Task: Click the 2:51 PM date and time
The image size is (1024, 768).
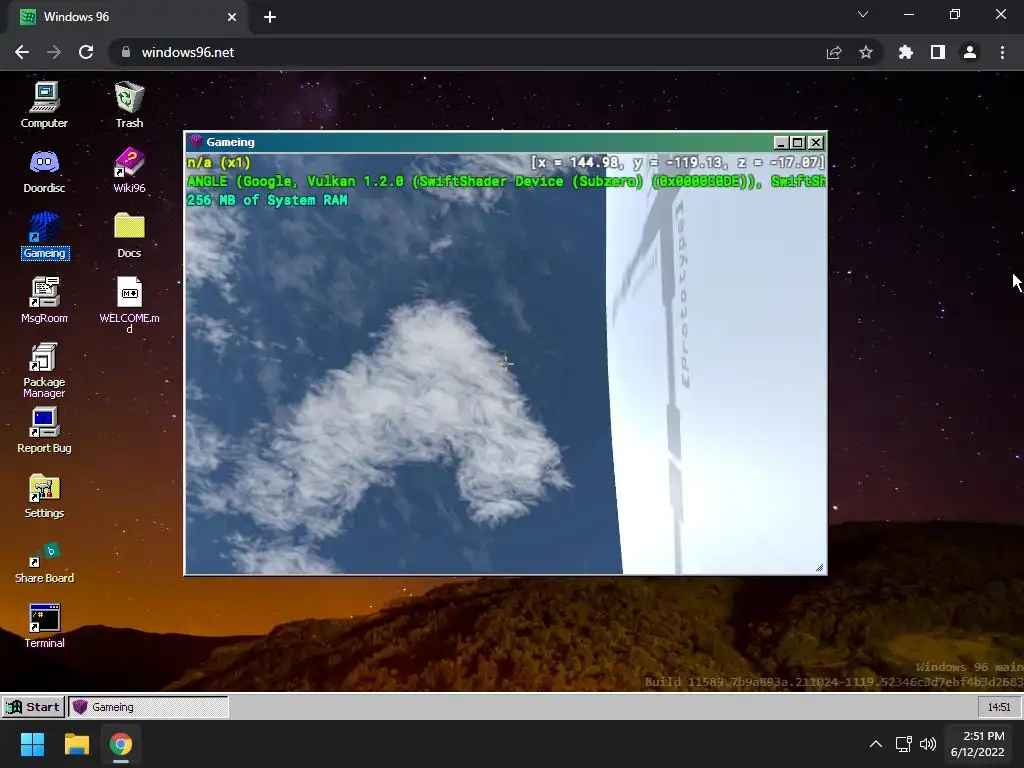Action: click(978, 744)
